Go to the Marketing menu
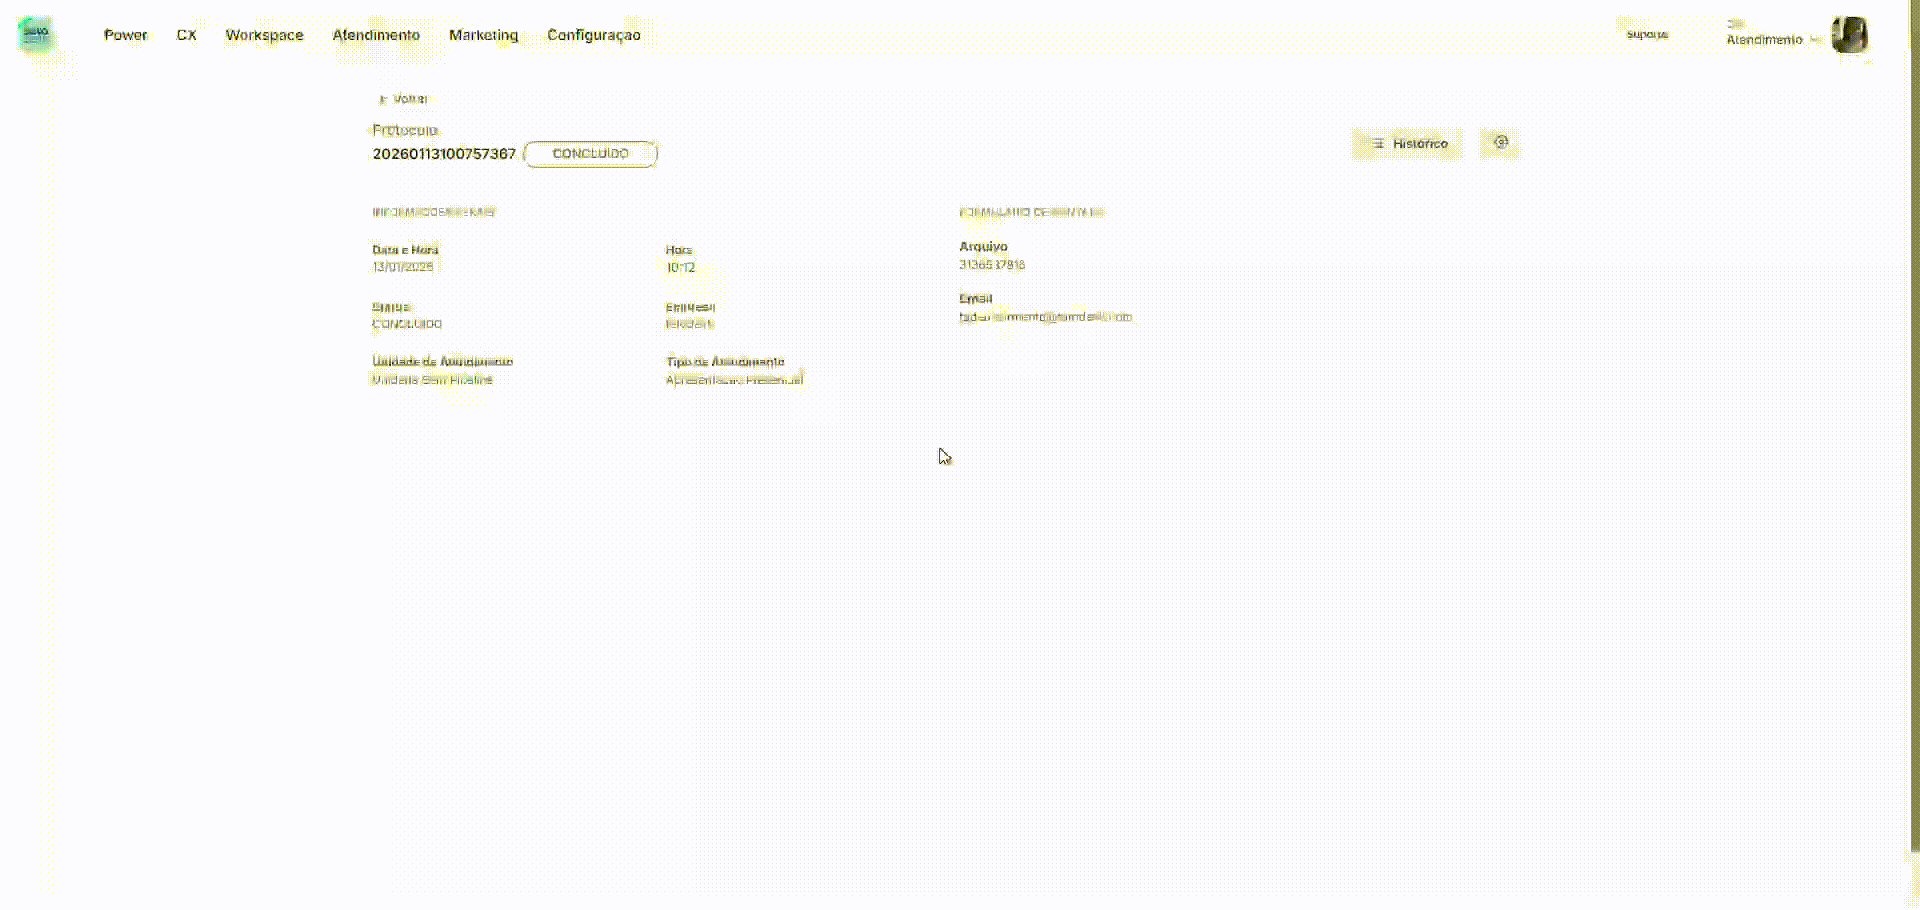 tap(483, 35)
